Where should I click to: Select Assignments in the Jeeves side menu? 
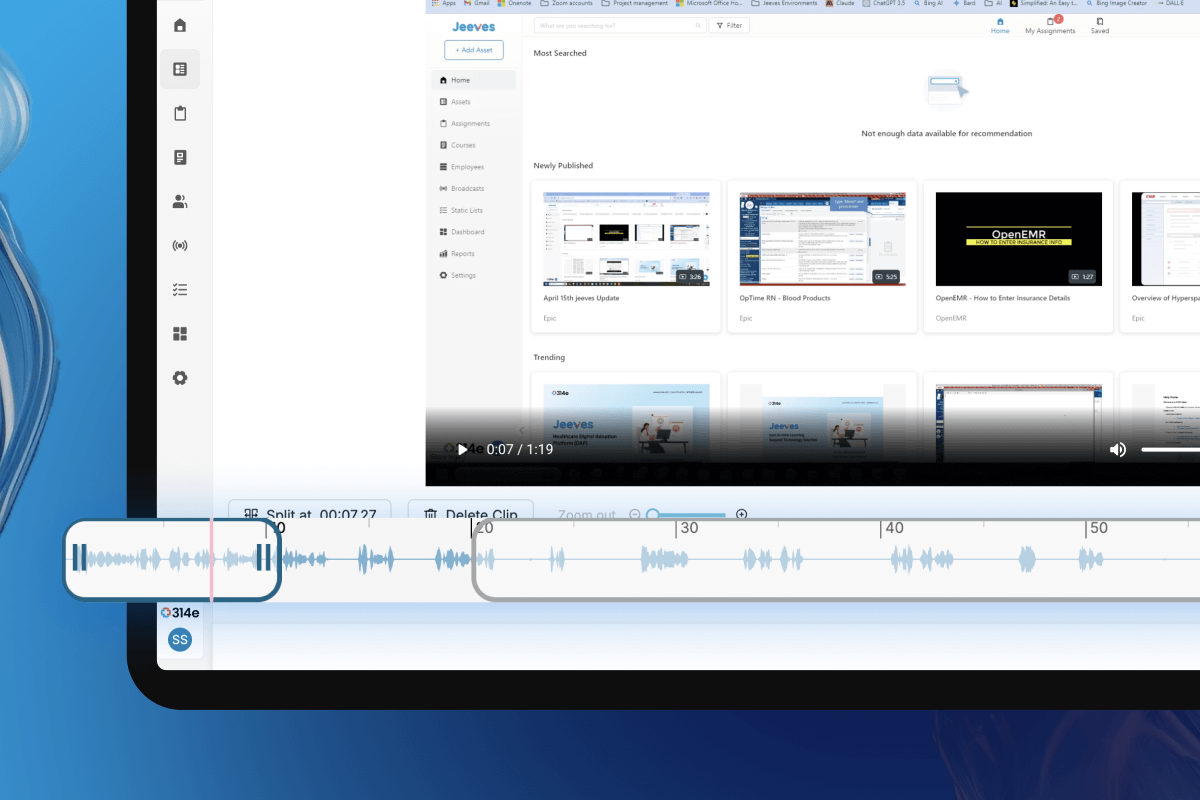click(x=474, y=124)
